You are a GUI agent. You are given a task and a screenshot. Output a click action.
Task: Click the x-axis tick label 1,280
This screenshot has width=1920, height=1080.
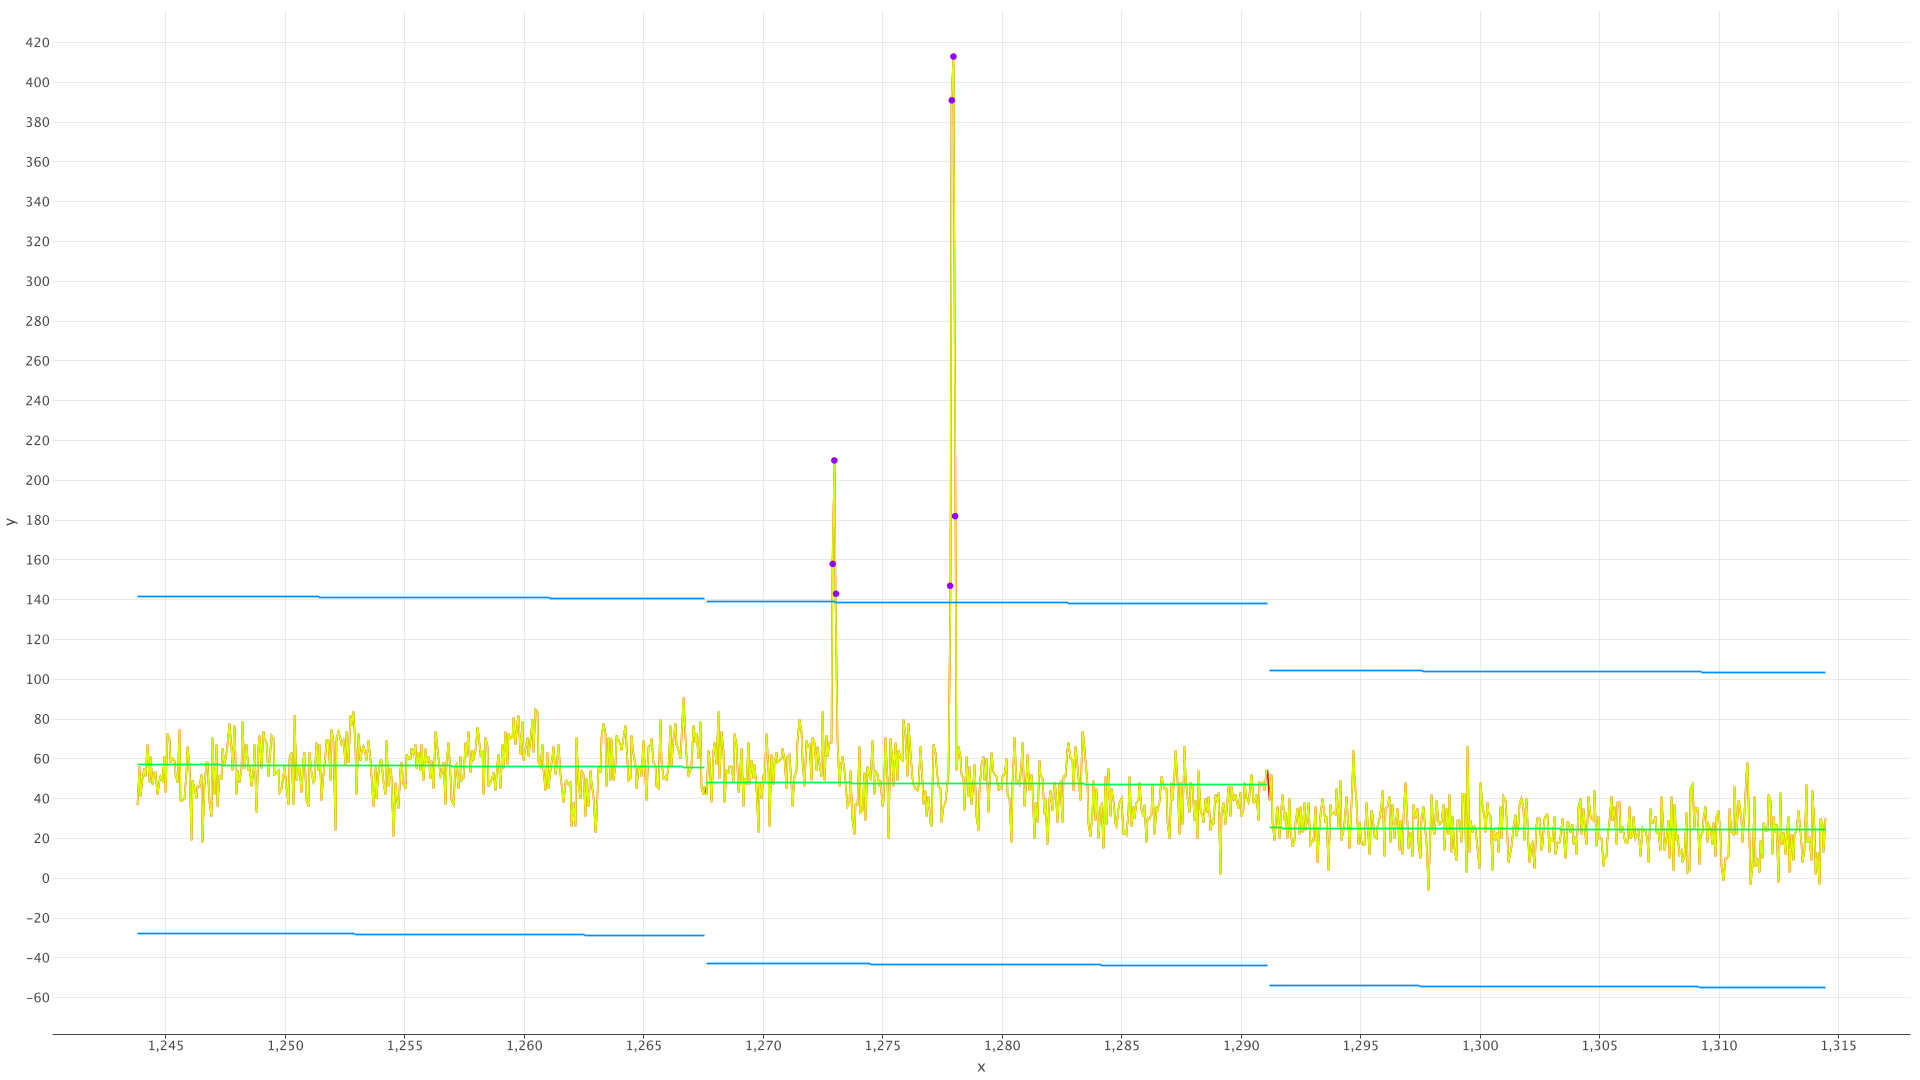coord(1002,1046)
